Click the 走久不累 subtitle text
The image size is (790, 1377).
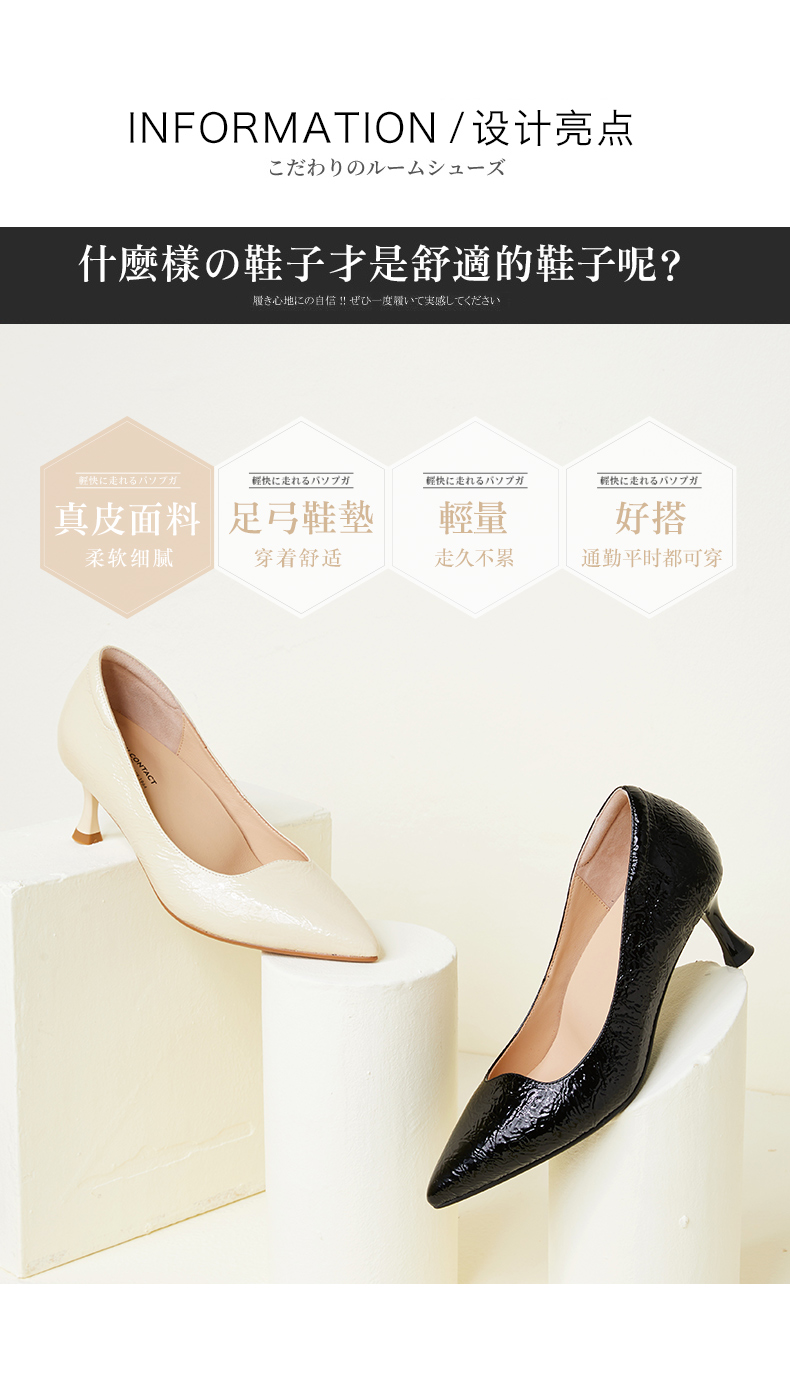(x=475, y=558)
